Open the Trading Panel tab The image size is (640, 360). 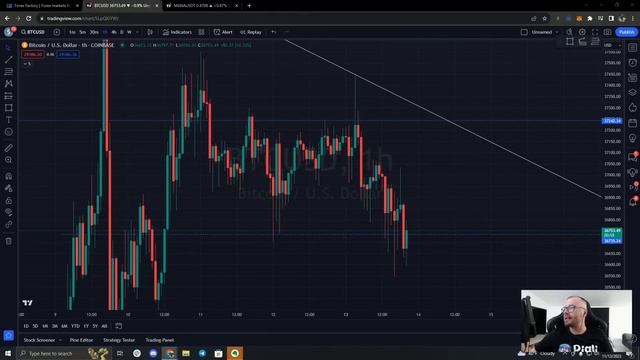pyautogui.click(x=160, y=340)
